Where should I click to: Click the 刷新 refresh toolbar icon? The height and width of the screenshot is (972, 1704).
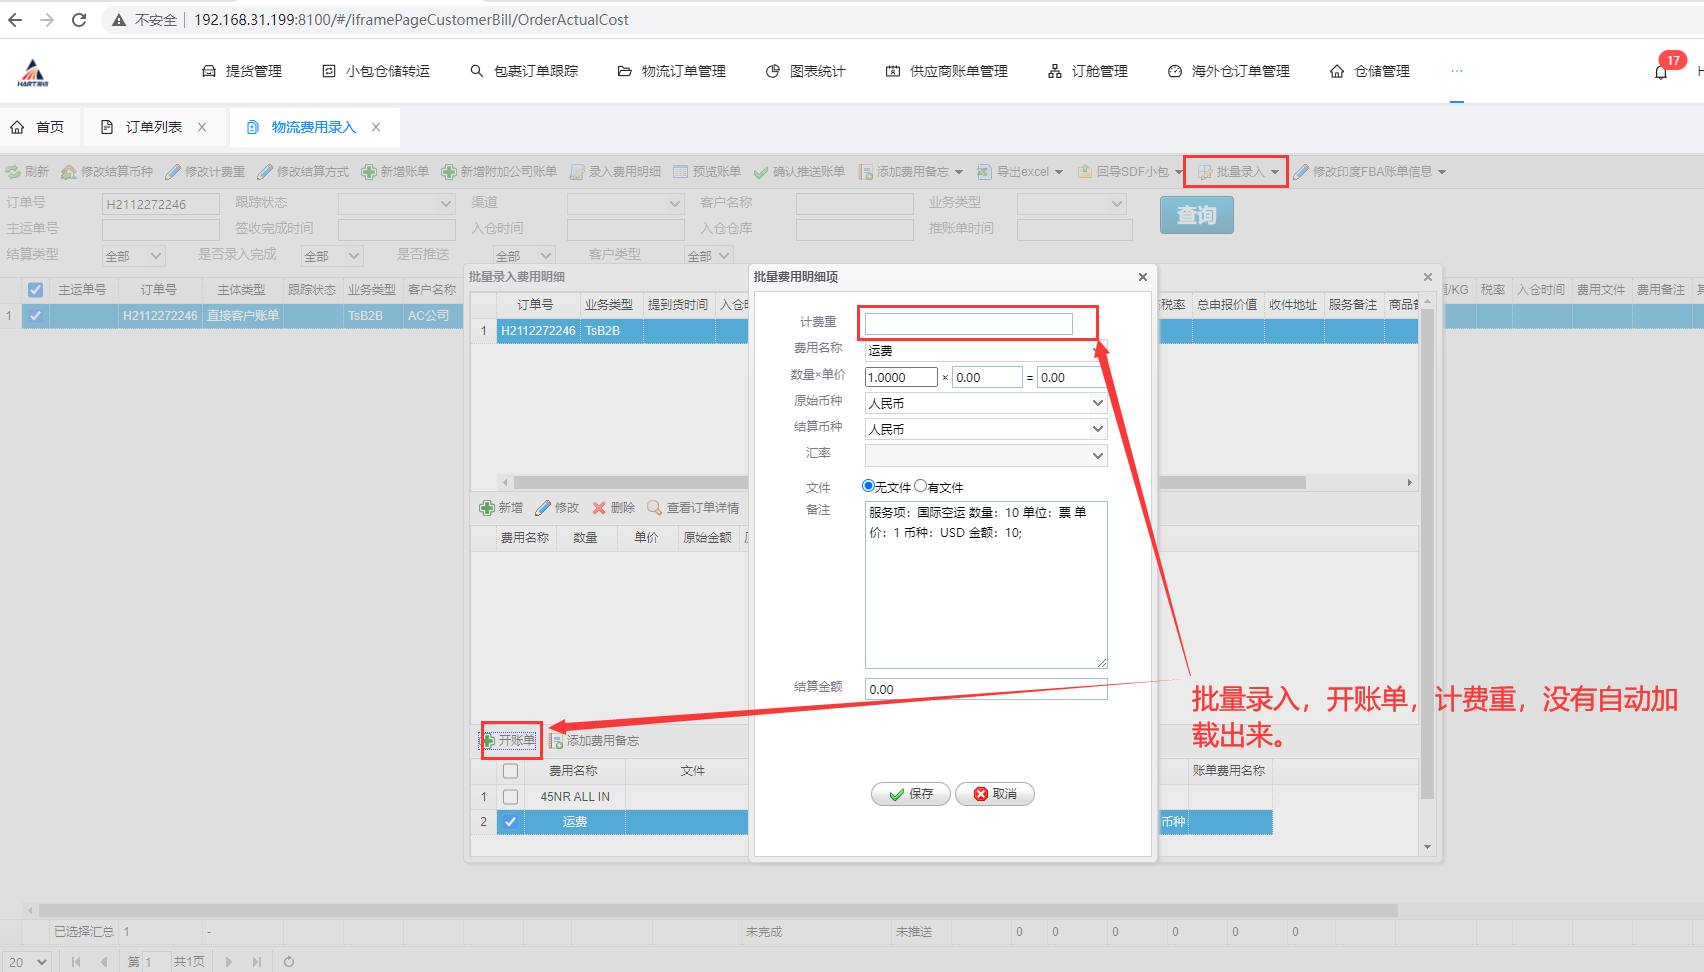point(13,172)
